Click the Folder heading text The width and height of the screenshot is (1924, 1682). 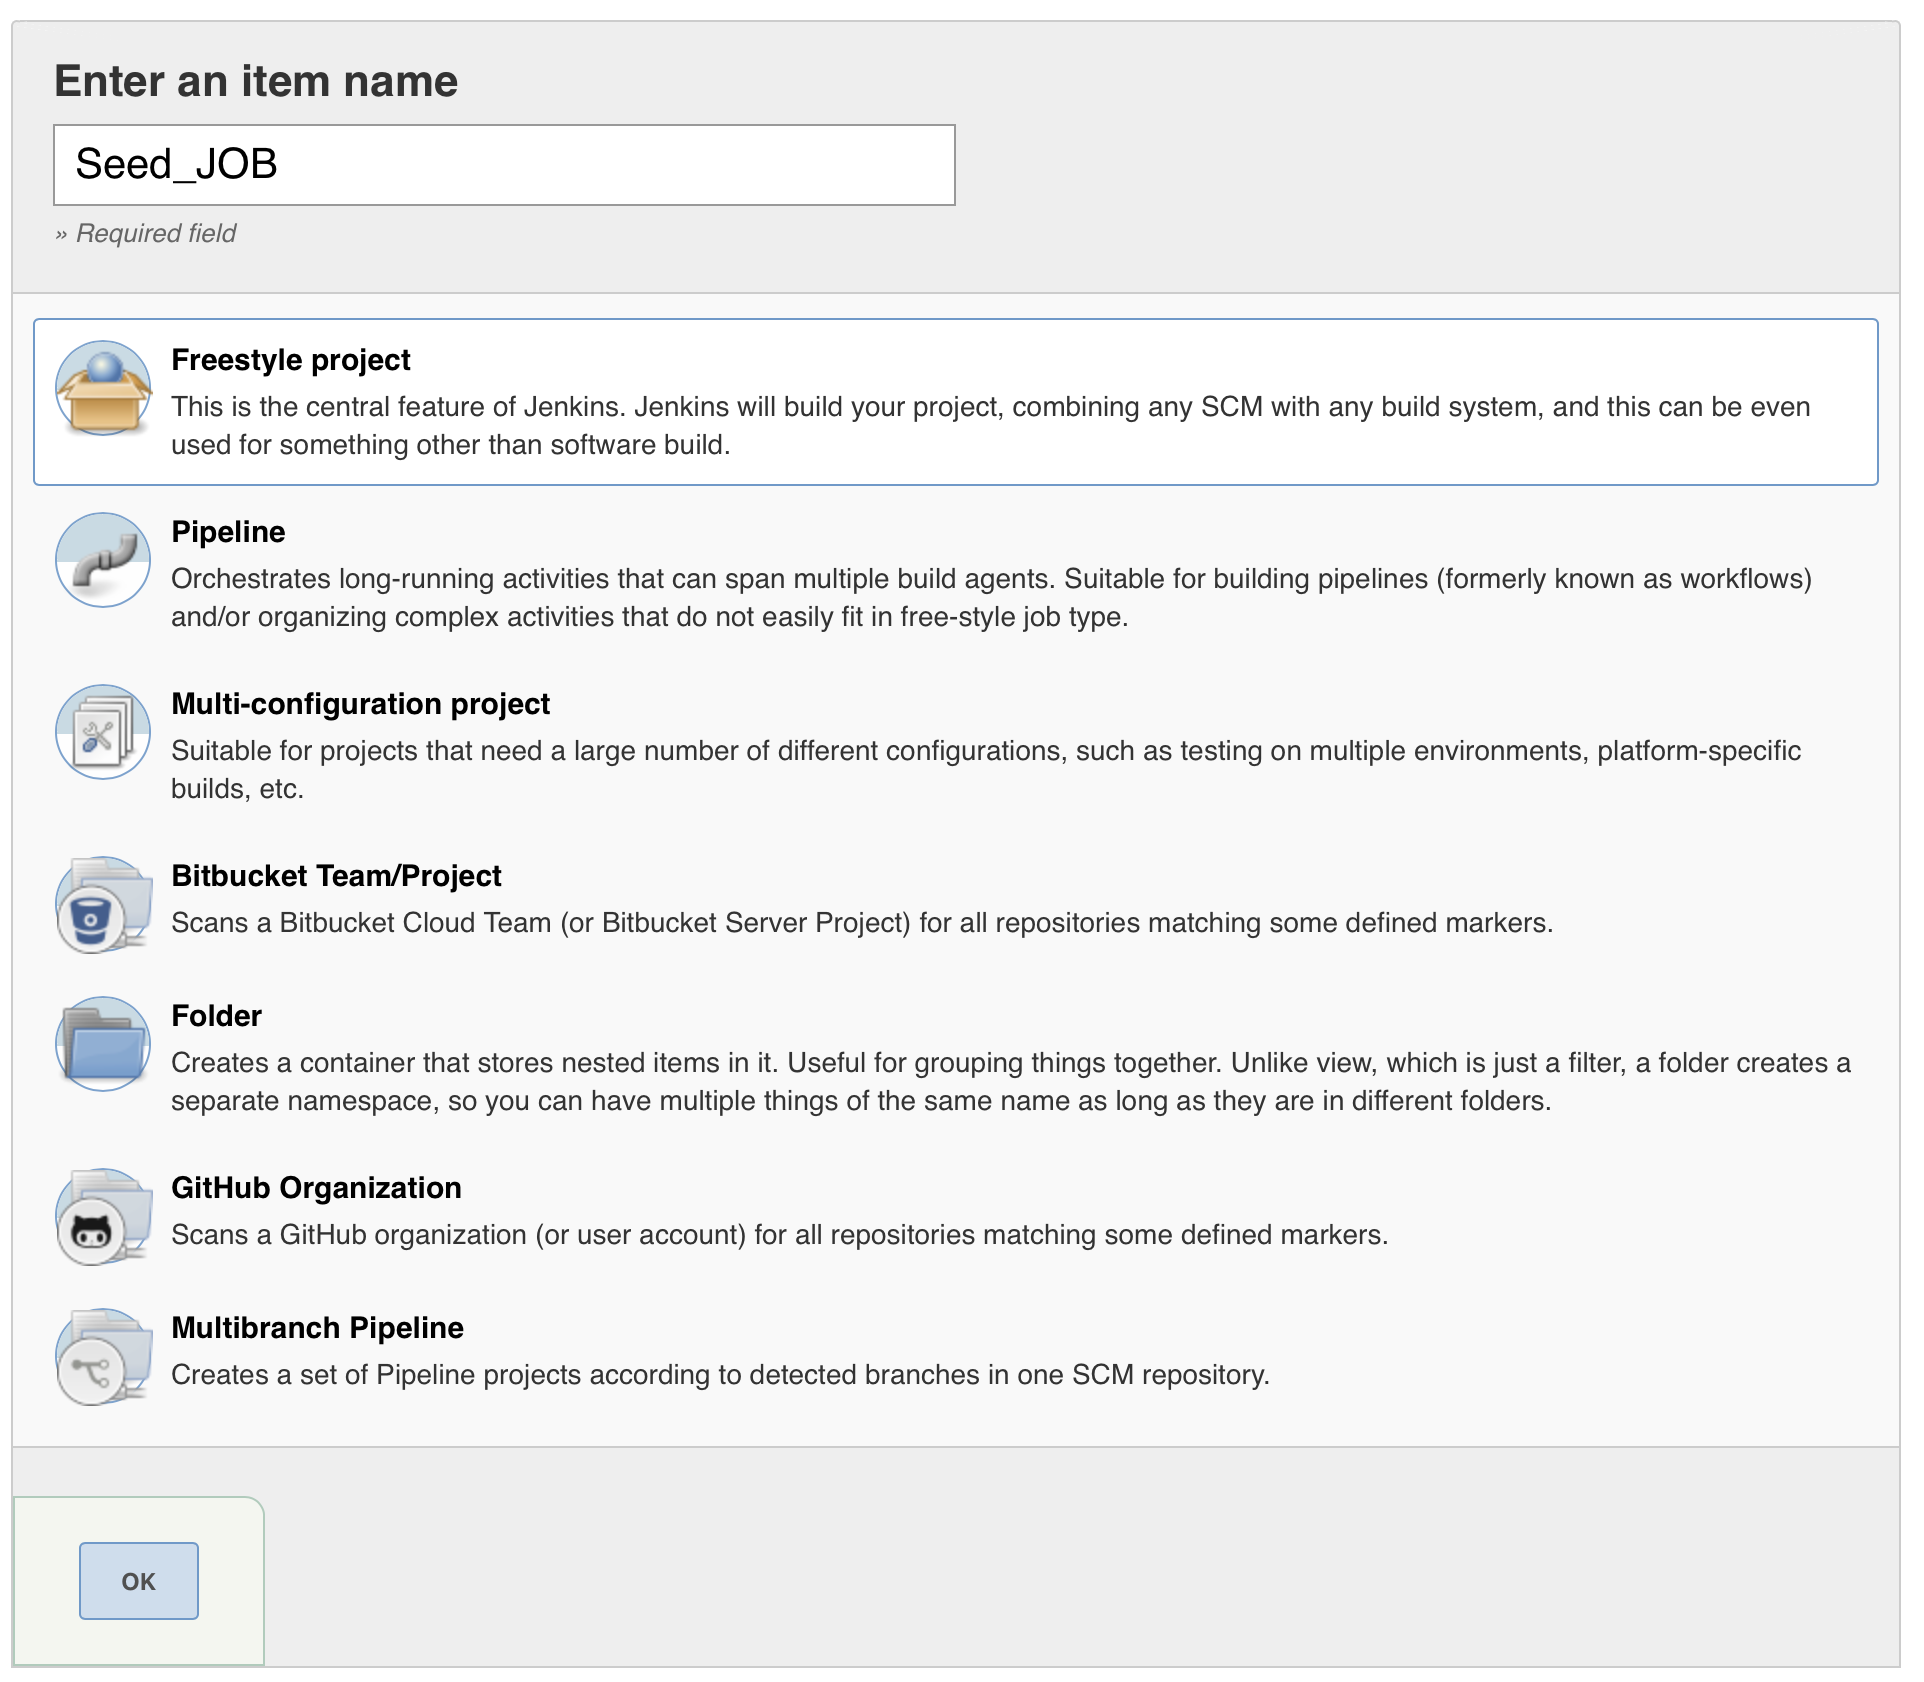[216, 1015]
